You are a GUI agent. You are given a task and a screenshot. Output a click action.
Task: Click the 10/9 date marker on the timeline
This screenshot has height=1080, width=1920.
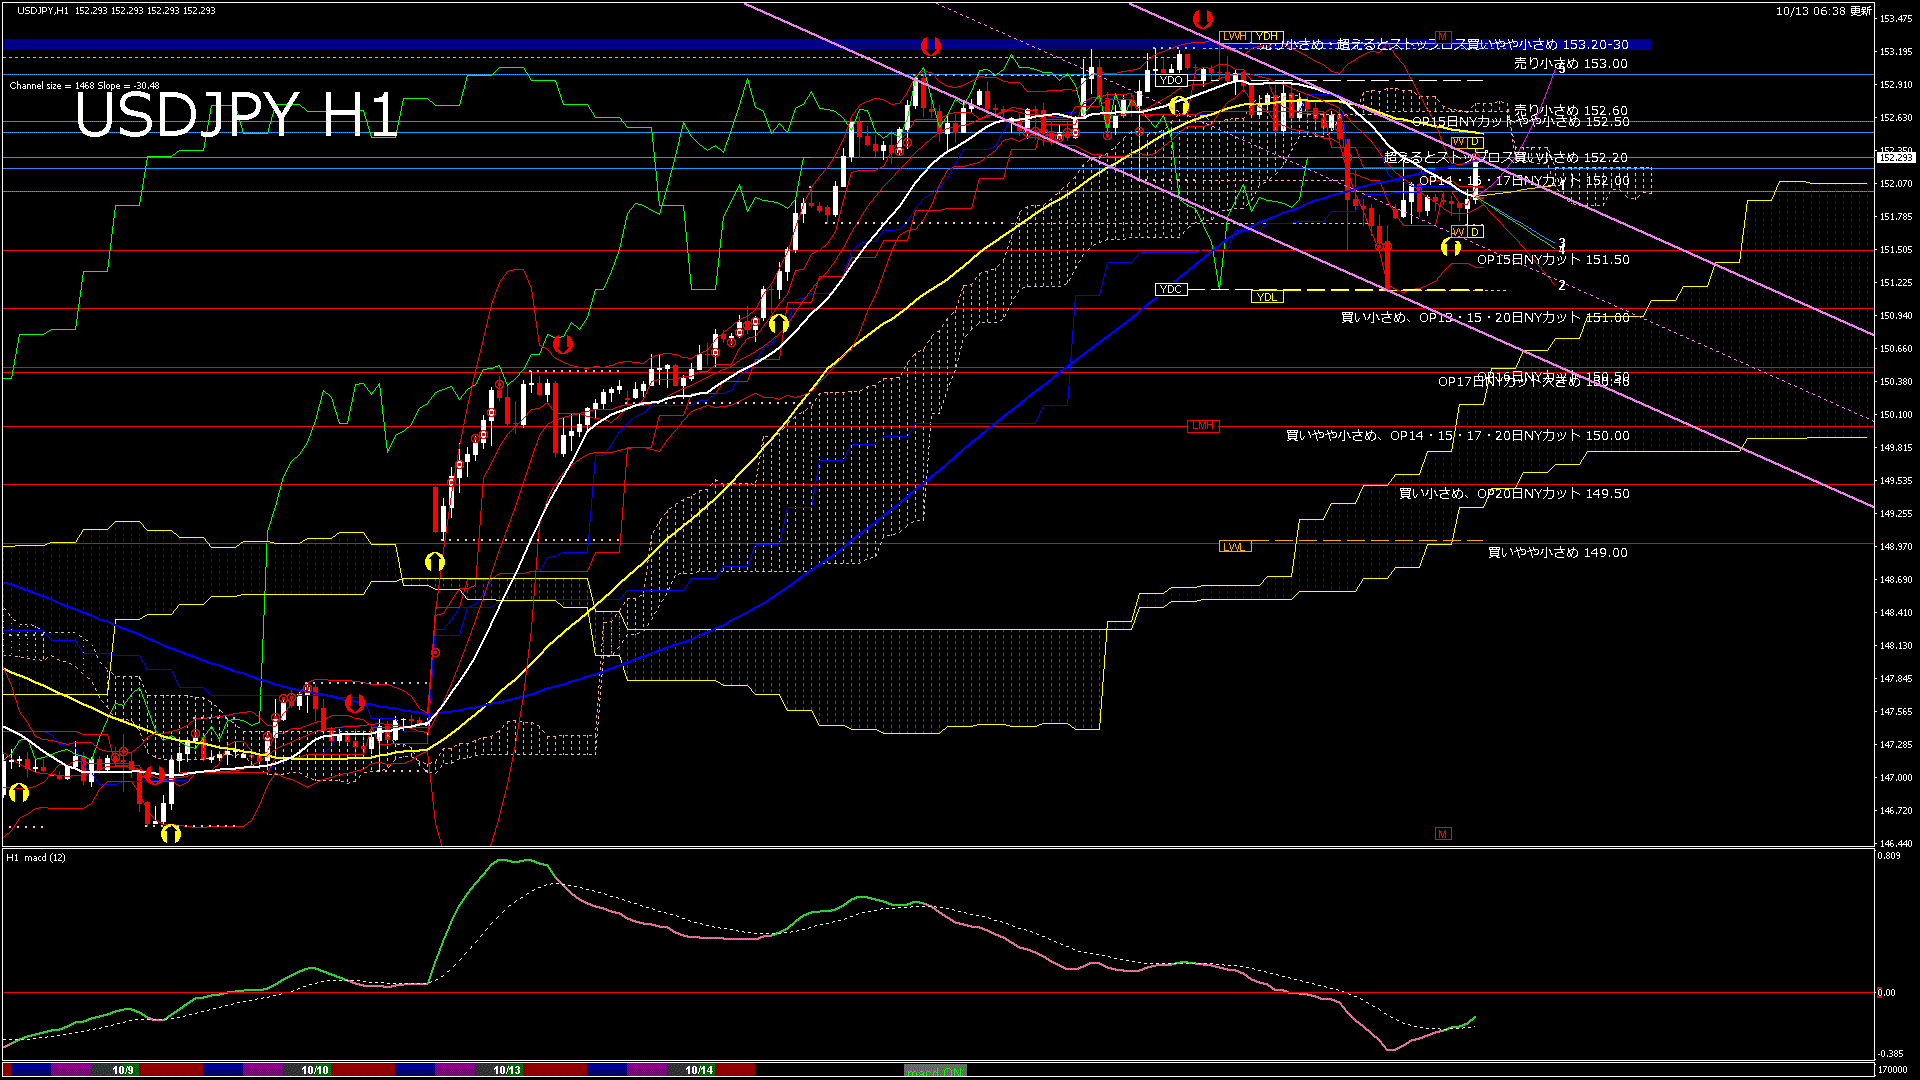click(x=123, y=1070)
